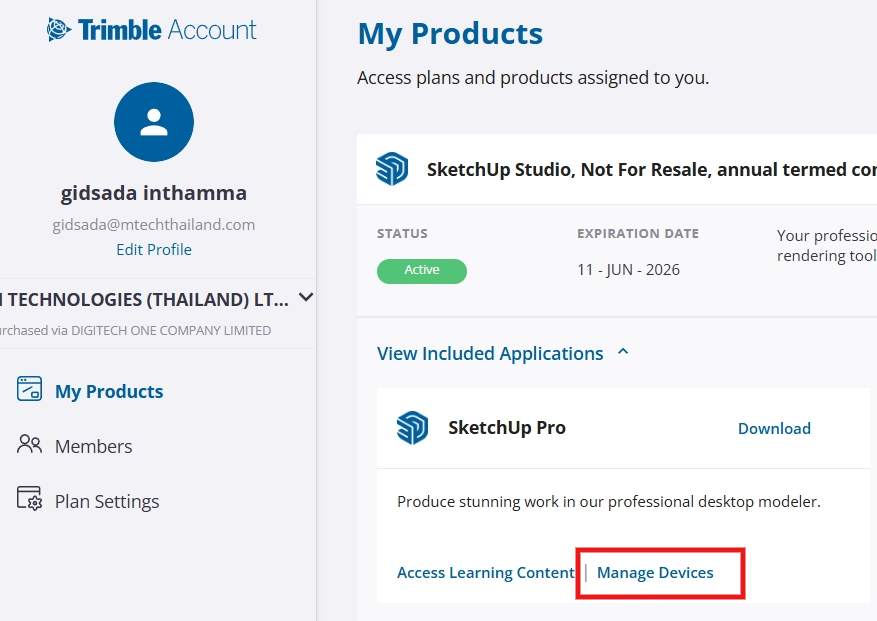Click the user profile avatar icon
877x621 pixels.
(154, 122)
